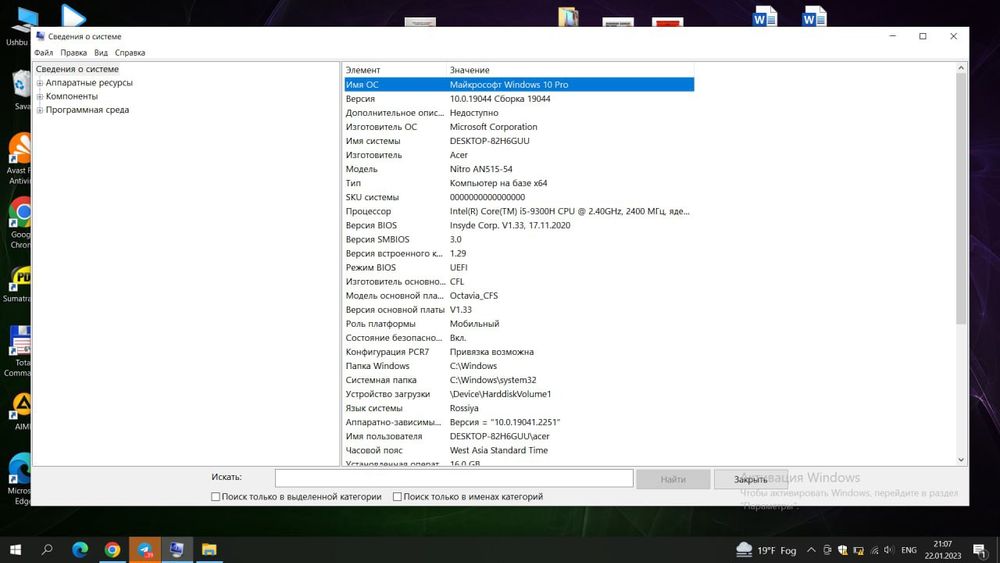Open first Word document on the desktop
The image size is (1000, 563).
click(x=765, y=16)
